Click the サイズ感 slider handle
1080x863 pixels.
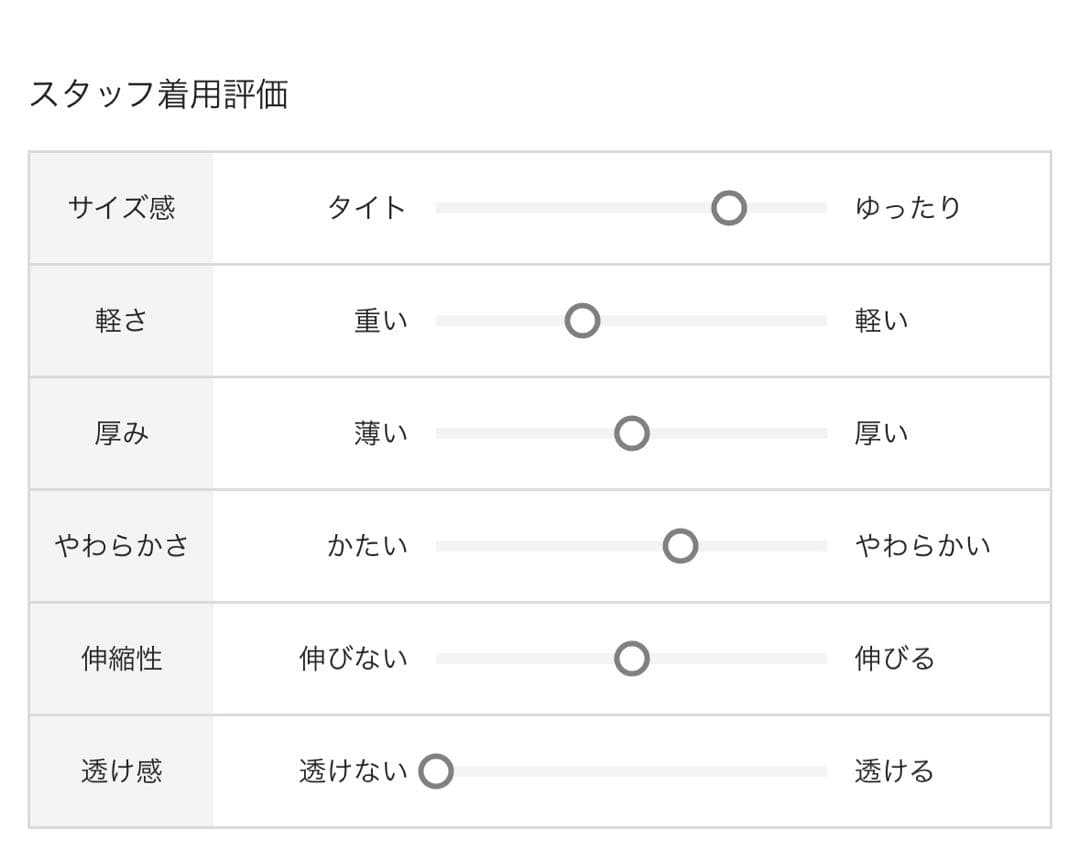tap(729, 208)
